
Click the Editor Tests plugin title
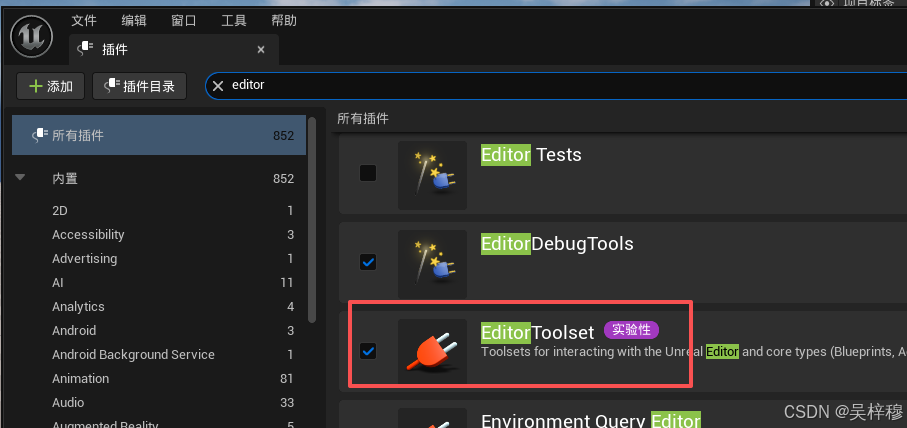[531, 154]
